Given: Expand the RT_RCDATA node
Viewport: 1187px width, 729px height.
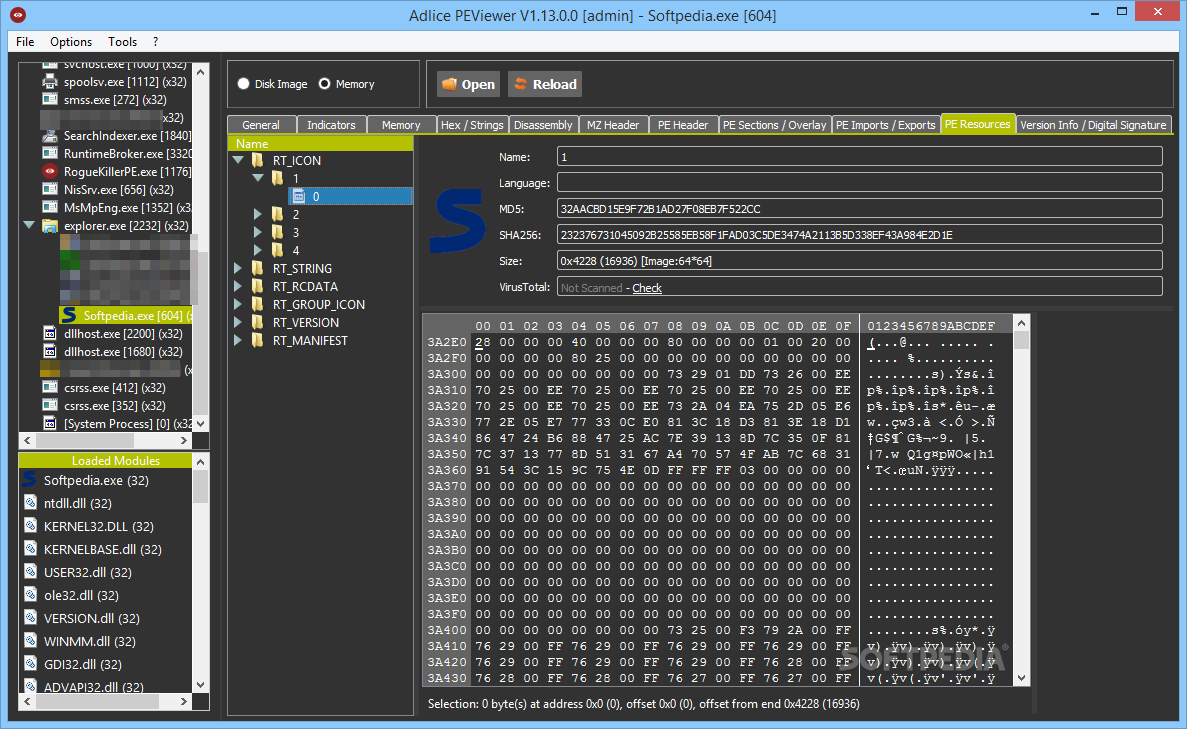Looking at the screenshot, I should [x=238, y=286].
